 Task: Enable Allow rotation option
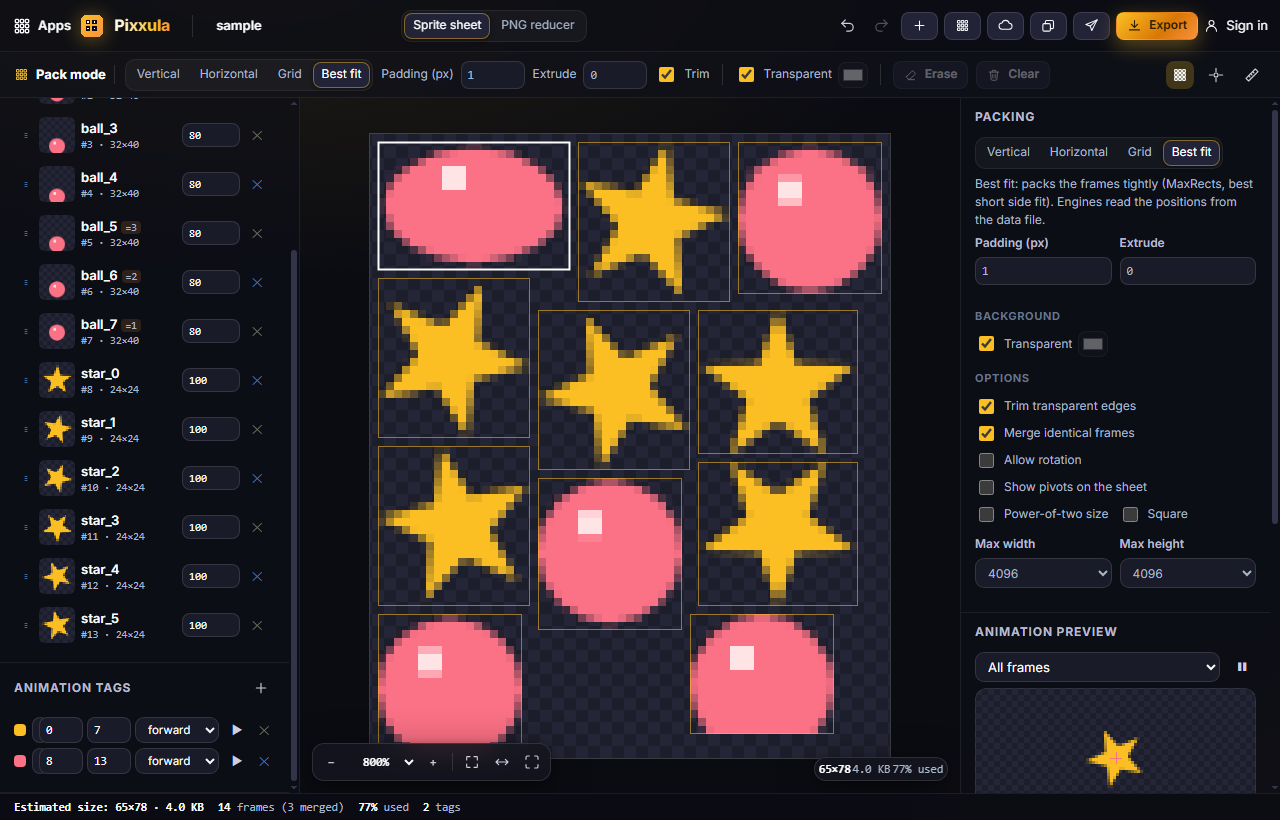986,460
